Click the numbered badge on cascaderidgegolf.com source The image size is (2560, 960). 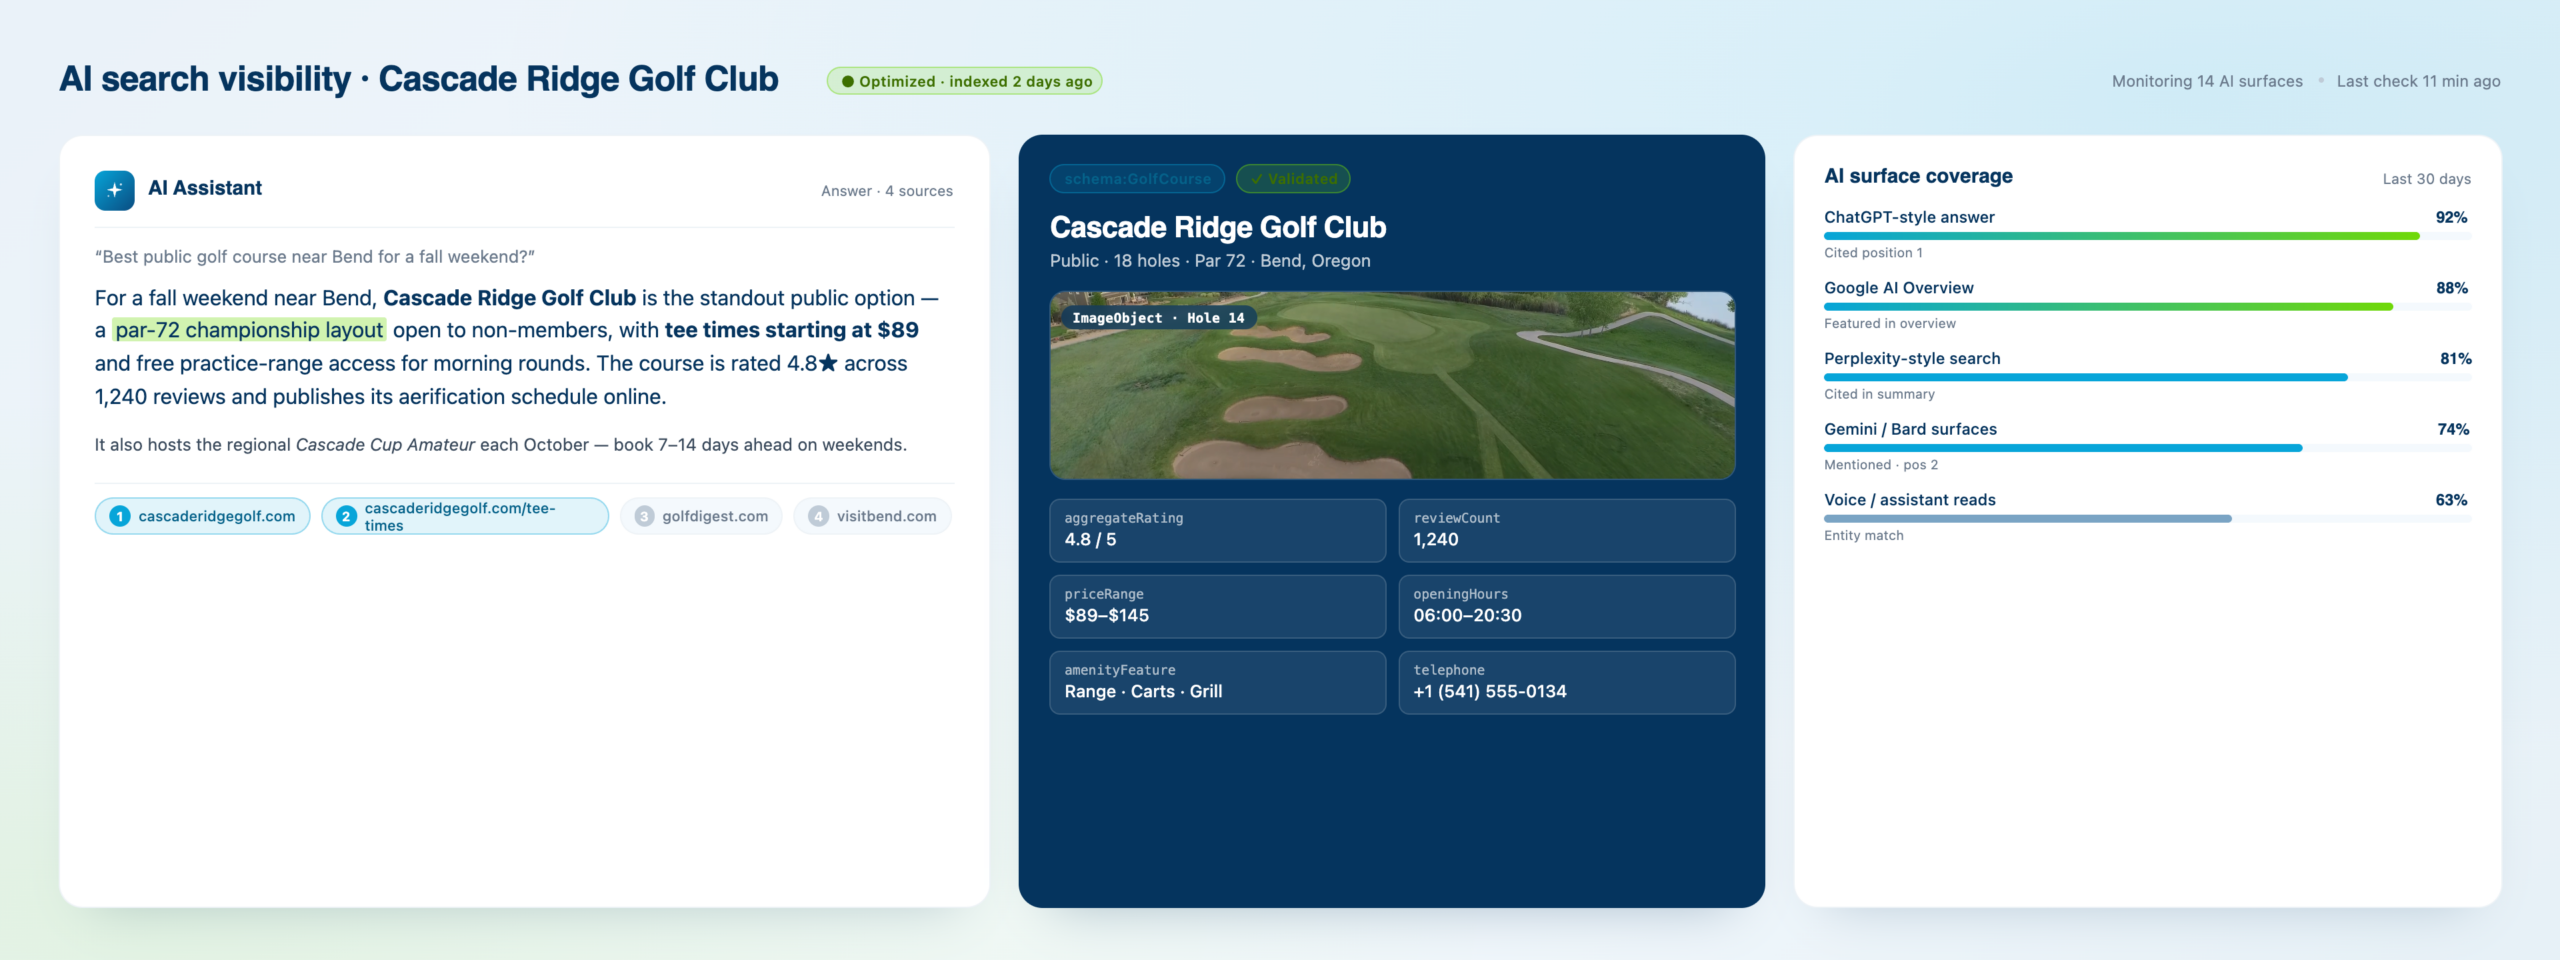(120, 516)
